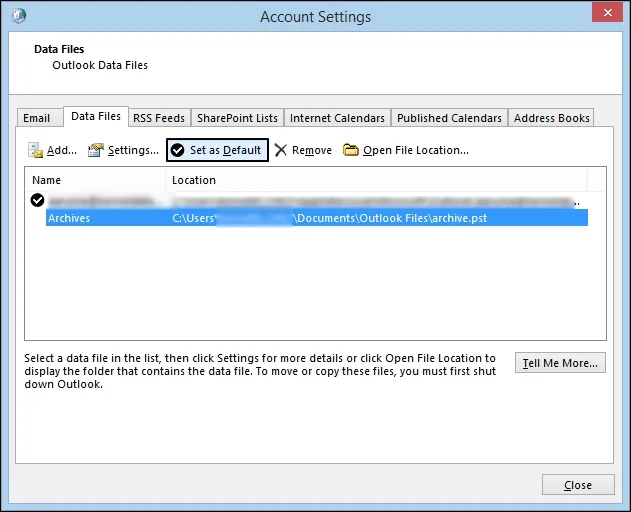Select the Data Files tab

pyautogui.click(x=96, y=116)
